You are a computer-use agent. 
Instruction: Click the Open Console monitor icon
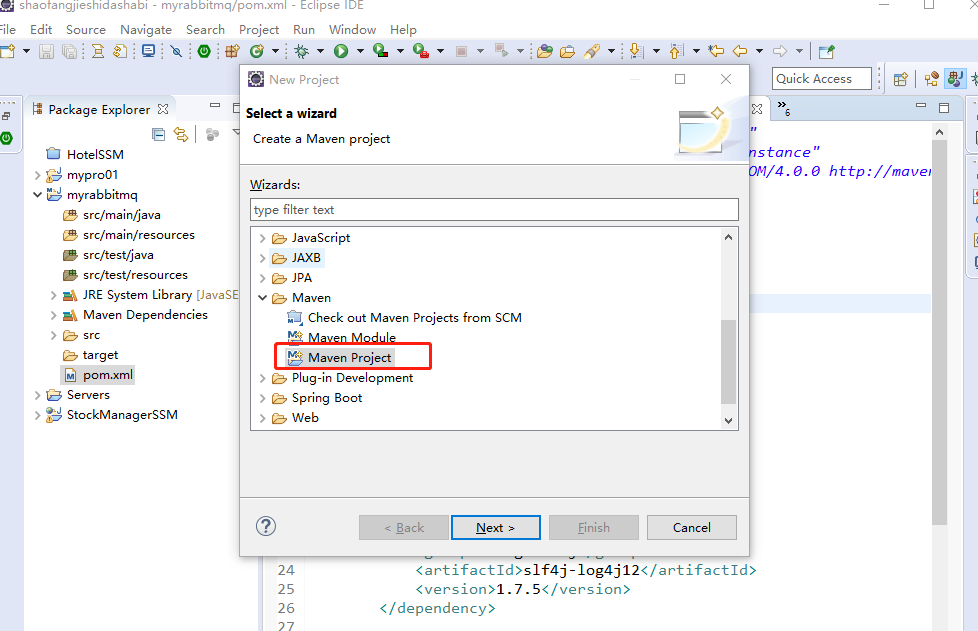(x=148, y=51)
